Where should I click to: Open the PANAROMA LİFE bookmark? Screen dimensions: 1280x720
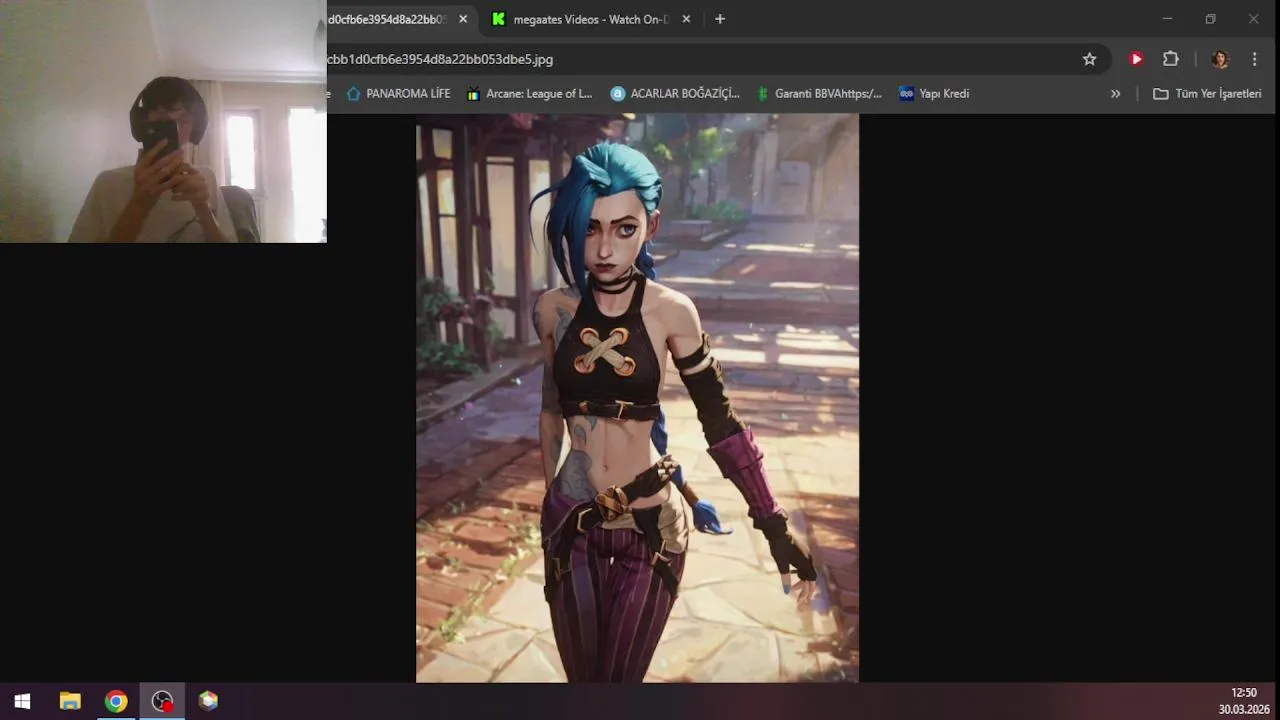point(398,94)
